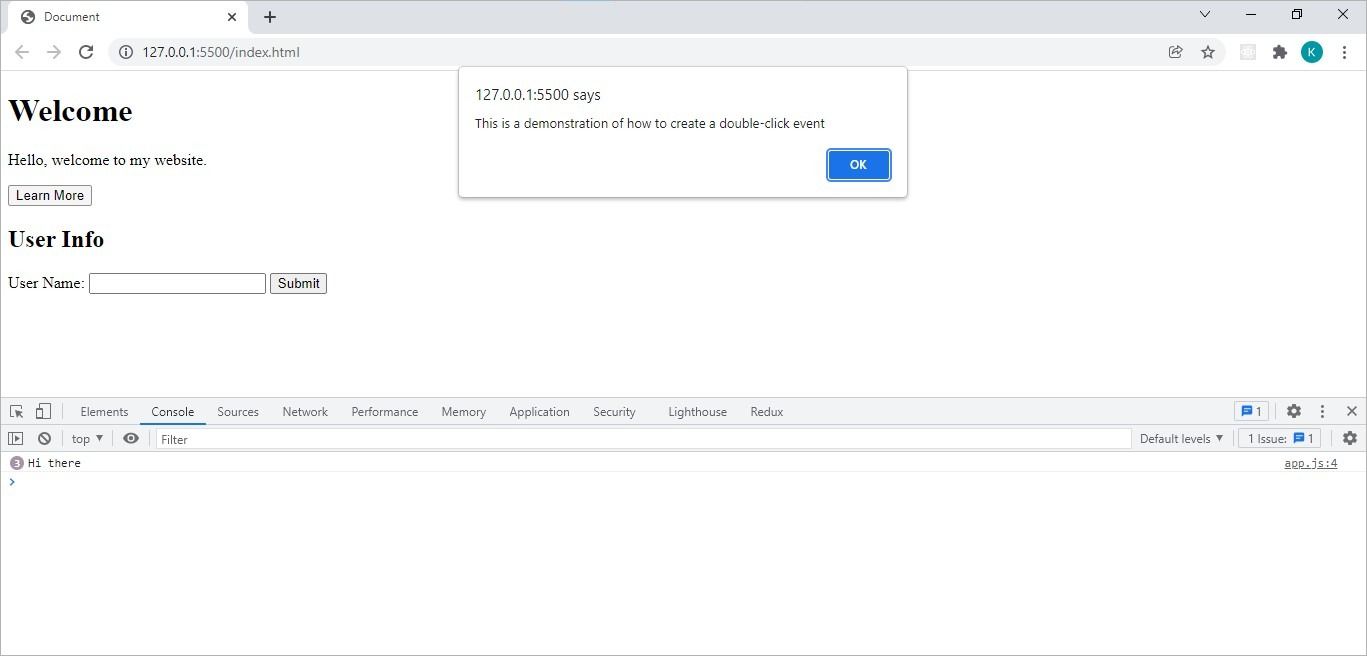Close the Document tab
Image resolution: width=1367 pixels, height=656 pixels.
tap(232, 17)
